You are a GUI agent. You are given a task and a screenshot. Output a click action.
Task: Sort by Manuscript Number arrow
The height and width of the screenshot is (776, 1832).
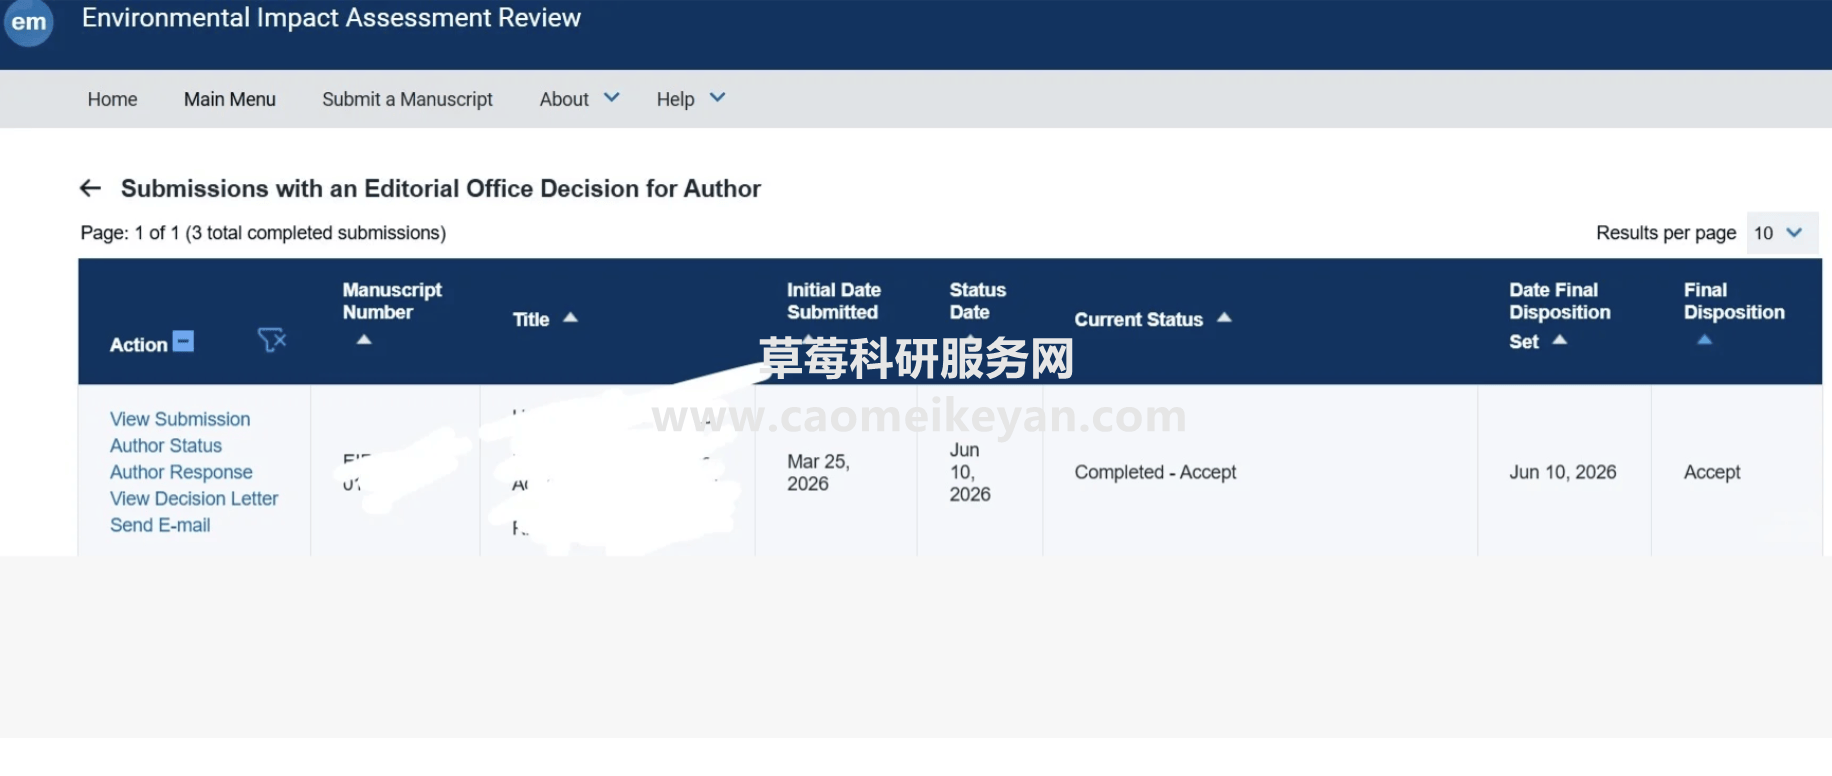tap(364, 340)
